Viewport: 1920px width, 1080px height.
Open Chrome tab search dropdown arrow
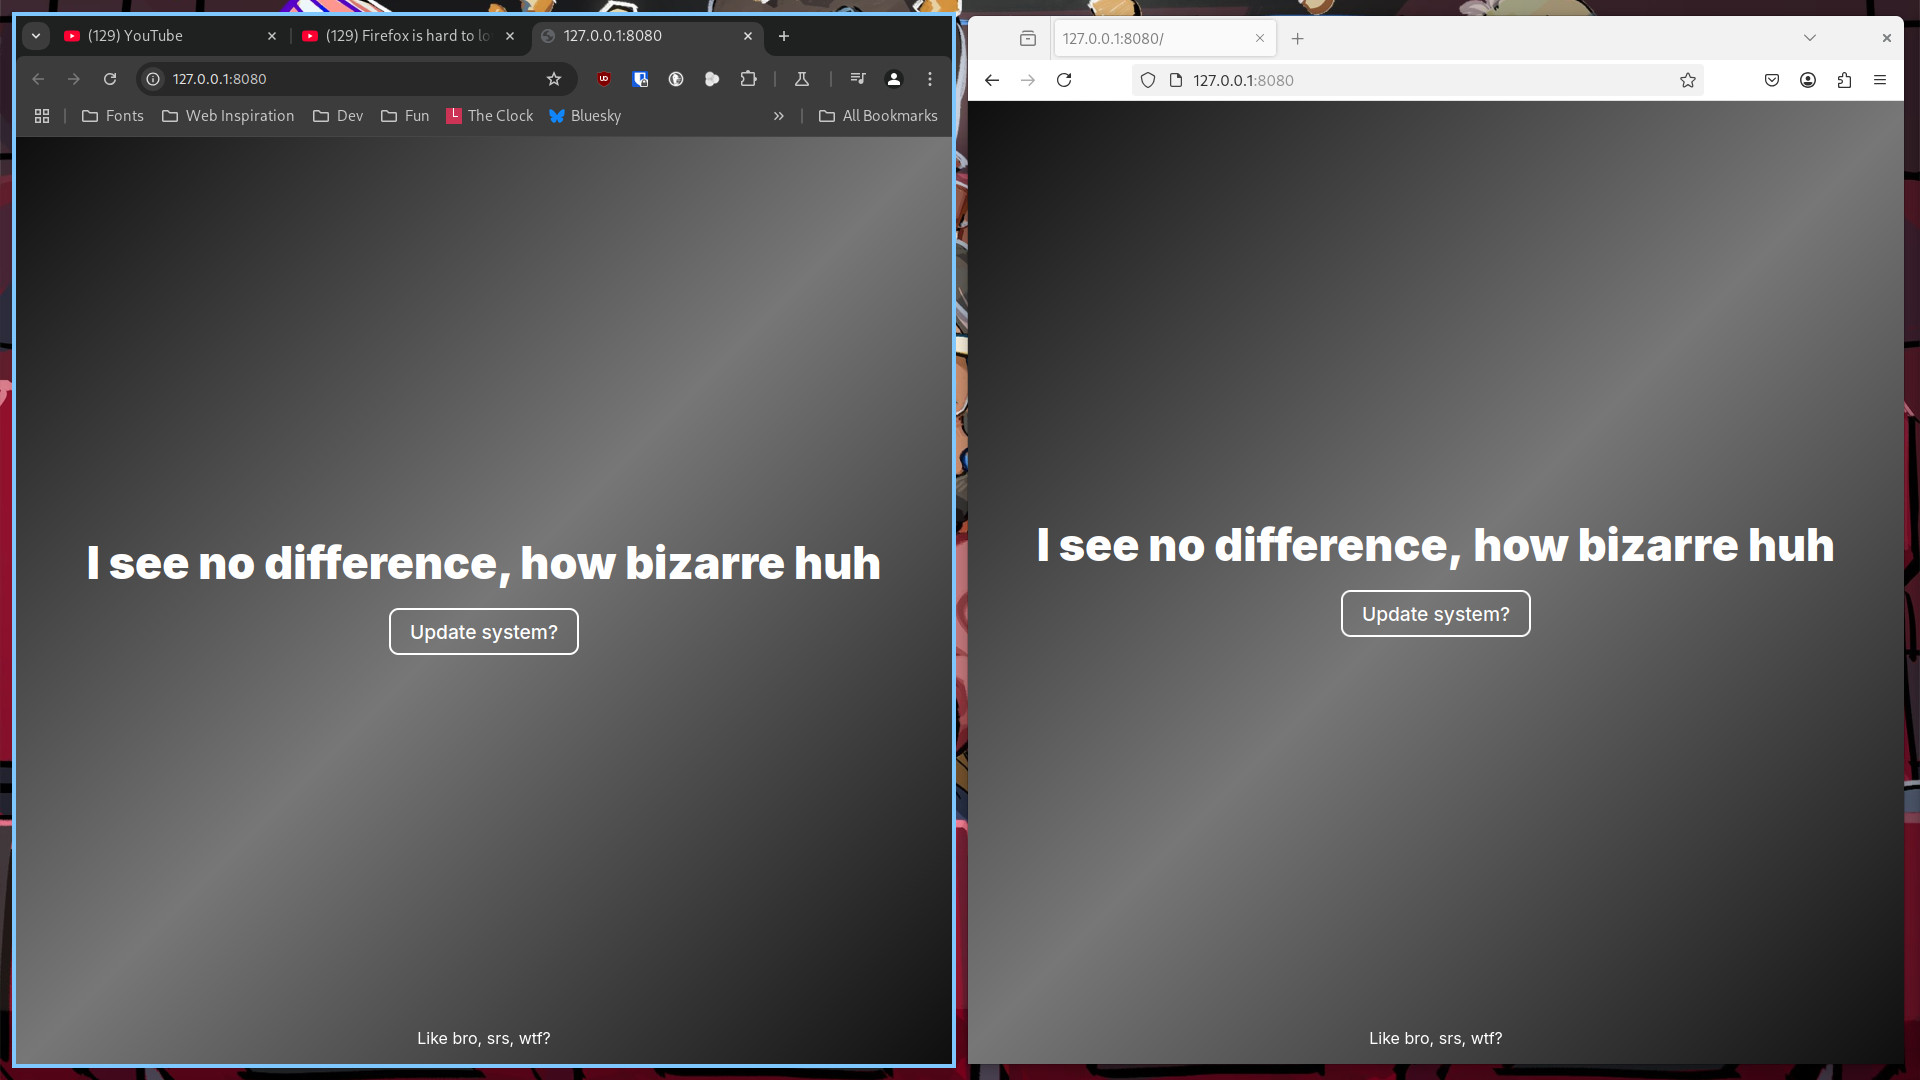click(x=36, y=36)
